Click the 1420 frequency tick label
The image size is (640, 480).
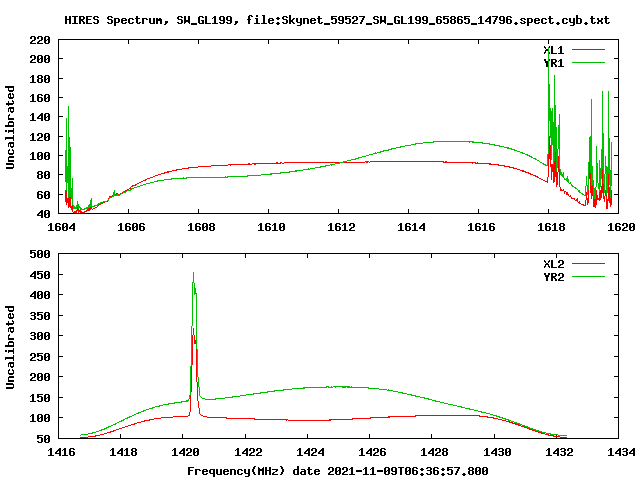pos(185,452)
